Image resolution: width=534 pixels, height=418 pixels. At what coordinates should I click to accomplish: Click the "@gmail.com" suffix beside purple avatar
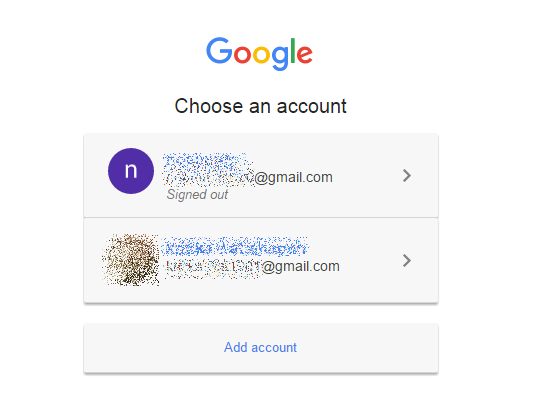[x=294, y=177]
